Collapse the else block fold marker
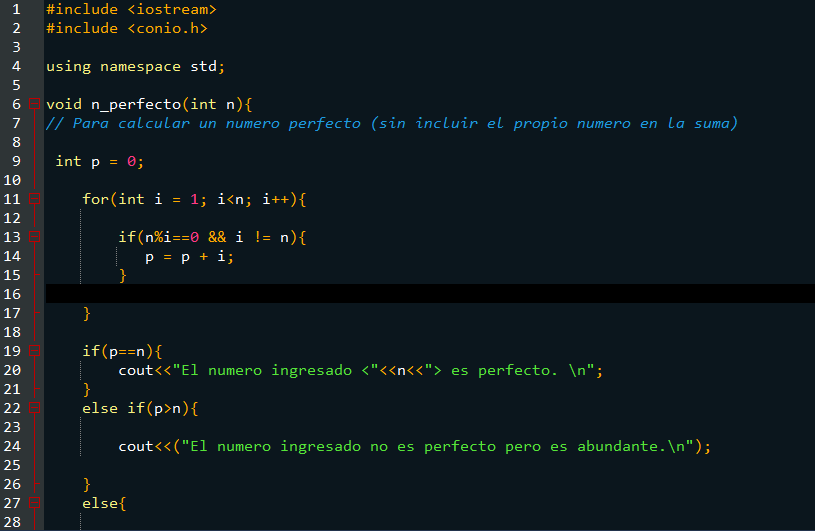Viewport: 815px width, 531px height. [34, 503]
